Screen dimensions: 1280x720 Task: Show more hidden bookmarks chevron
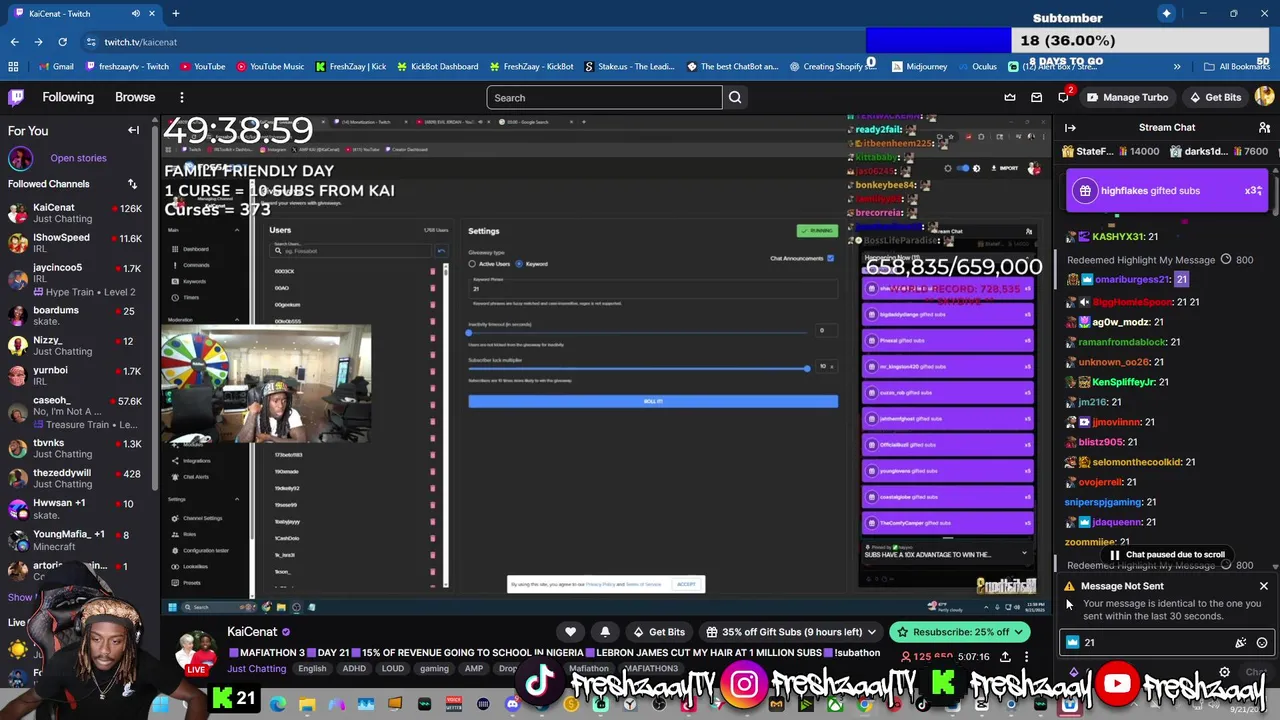click(1177, 66)
